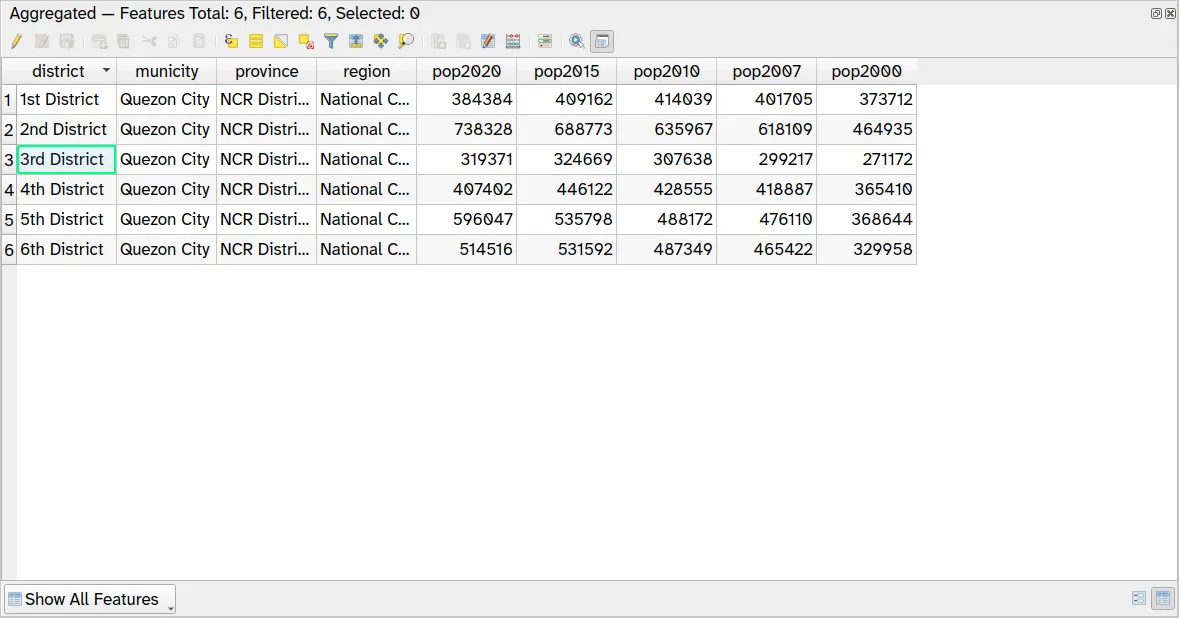Select the 3rd District cell
Image resolution: width=1179 pixels, height=618 pixels.
tap(64, 159)
